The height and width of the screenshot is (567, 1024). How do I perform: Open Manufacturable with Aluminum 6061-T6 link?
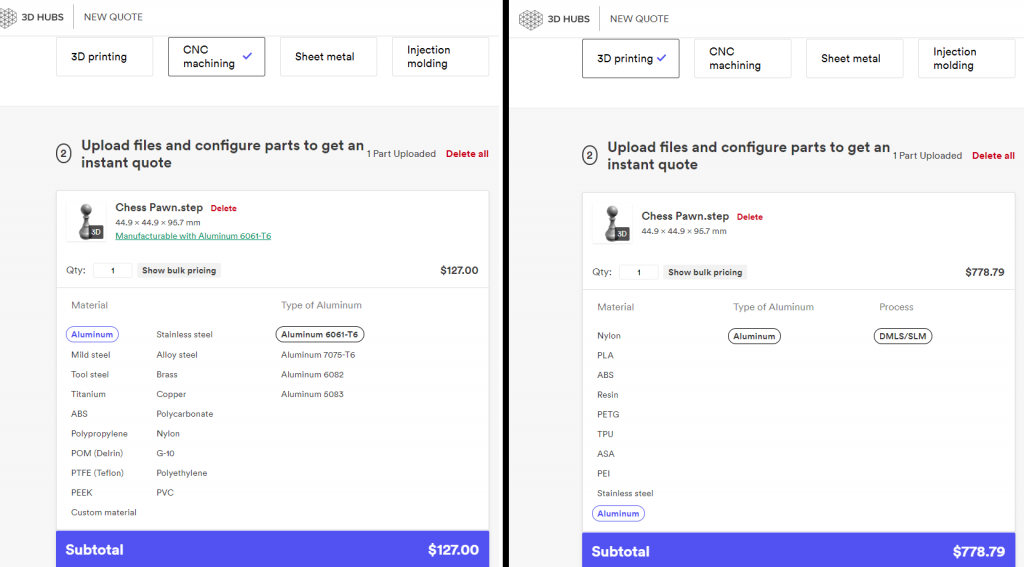click(x=193, y=236)
